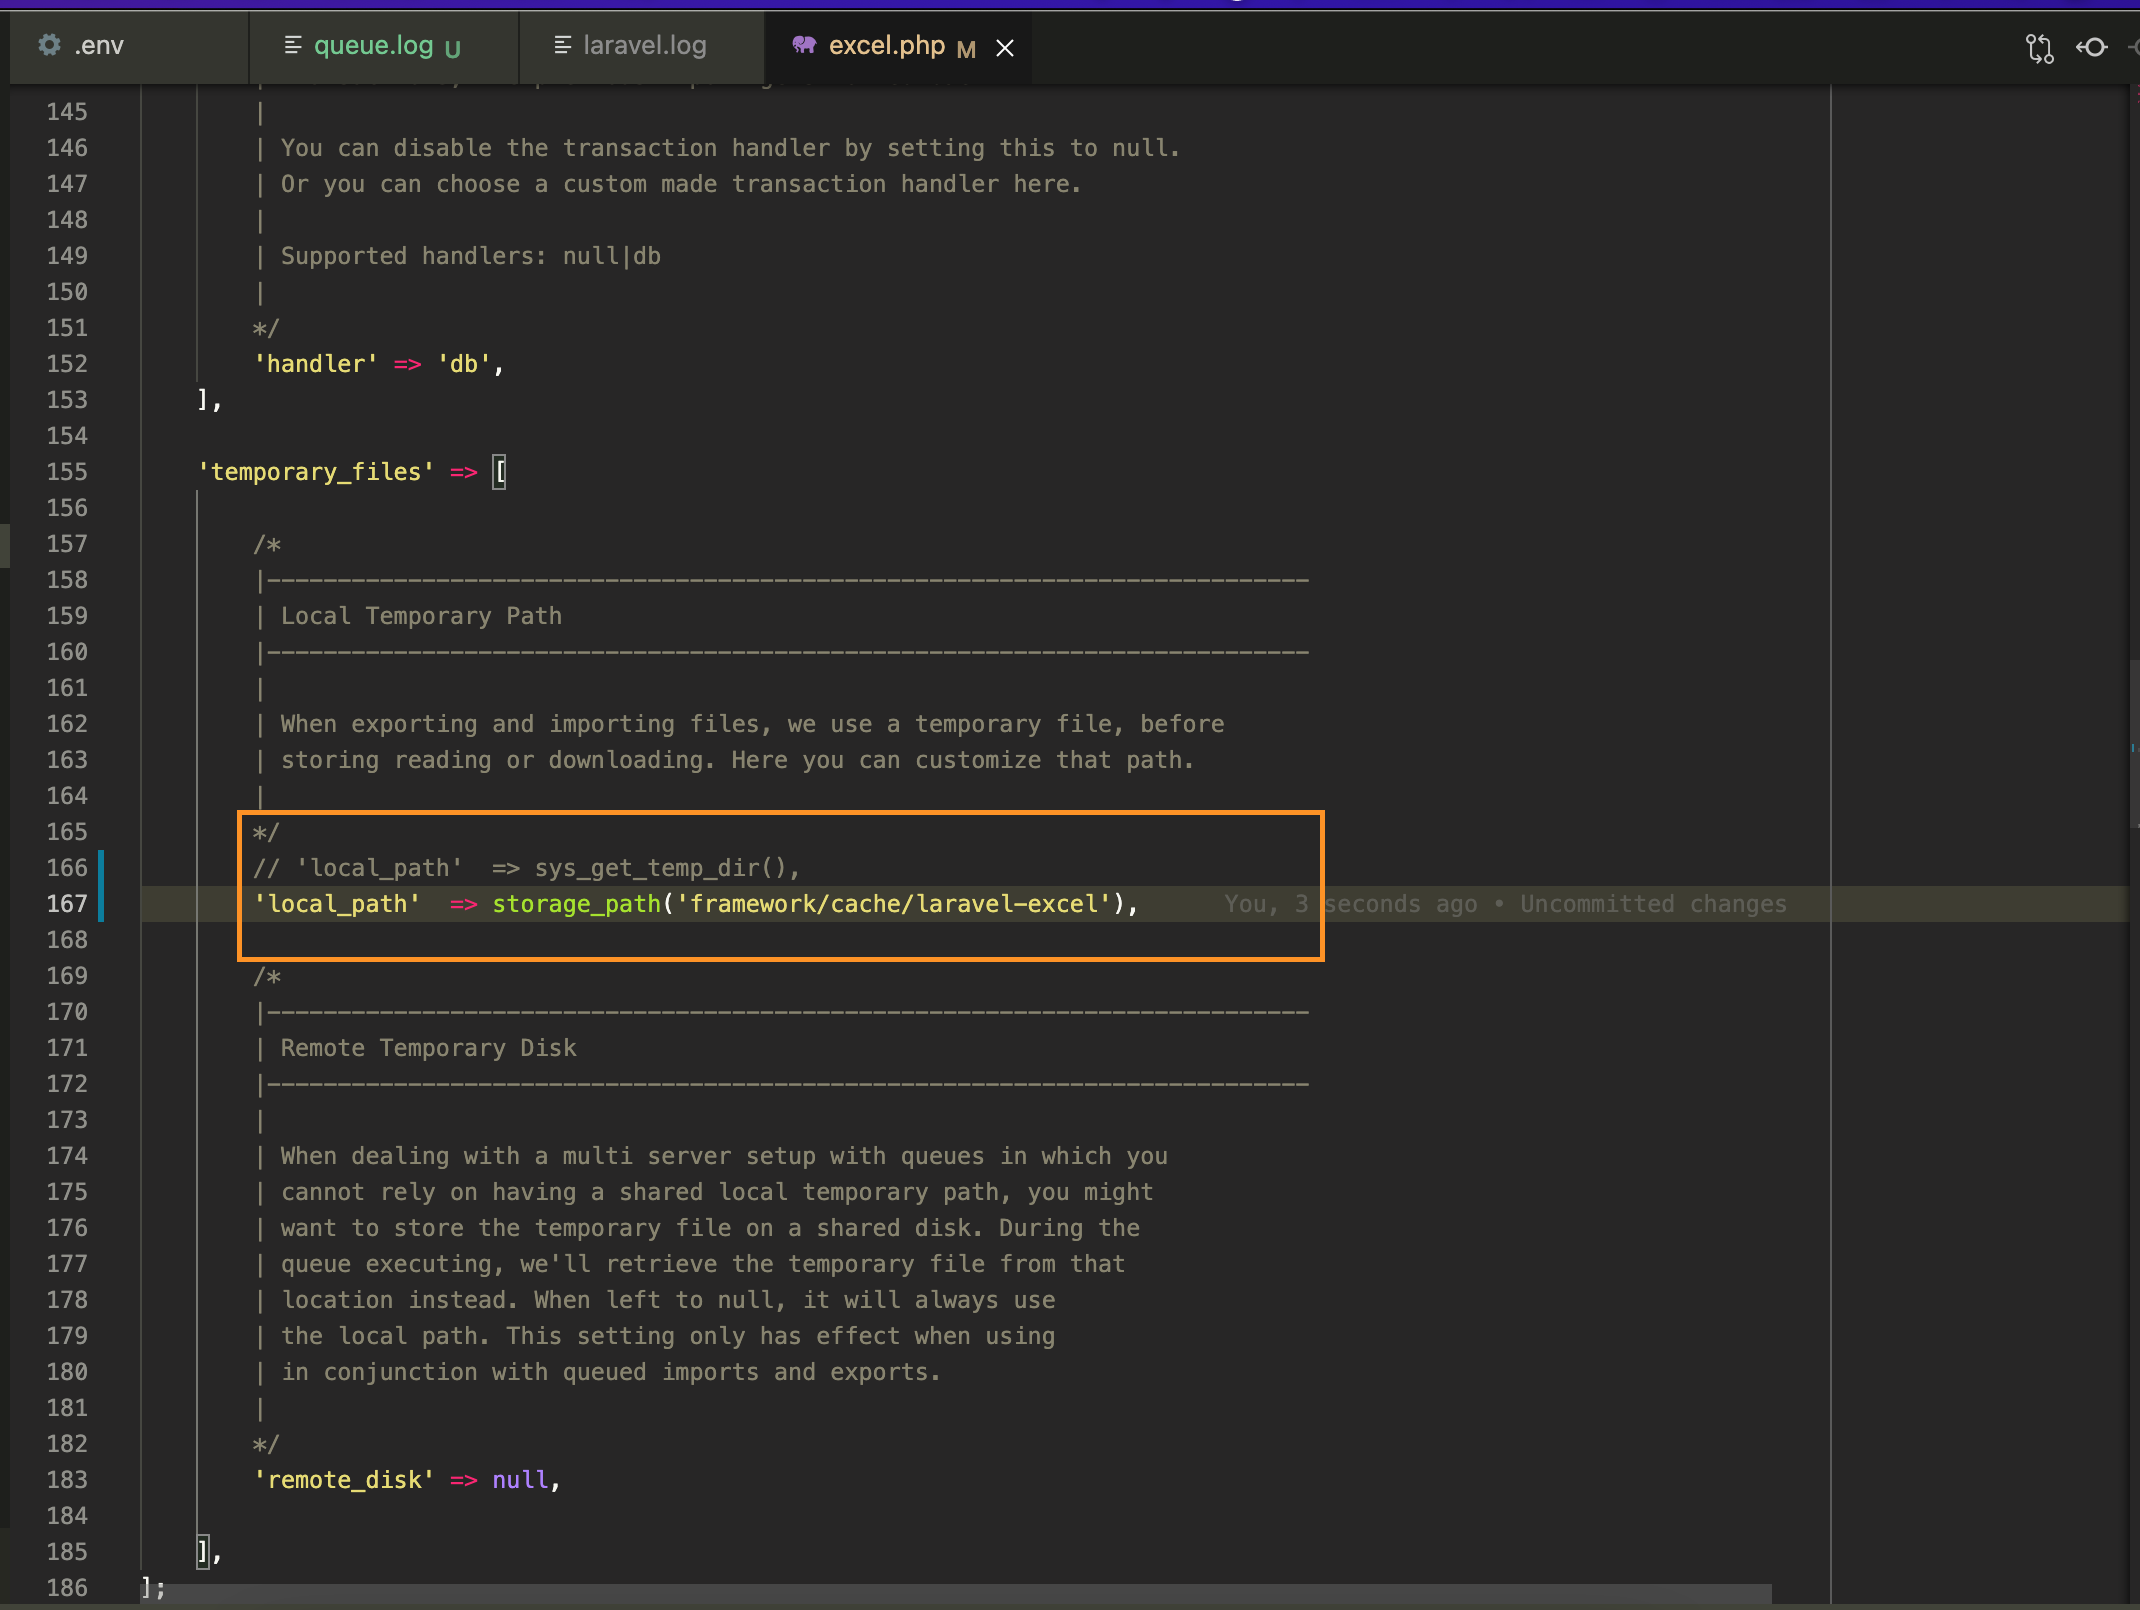Switch to the laravel.log tab

(x=644, y=45)
